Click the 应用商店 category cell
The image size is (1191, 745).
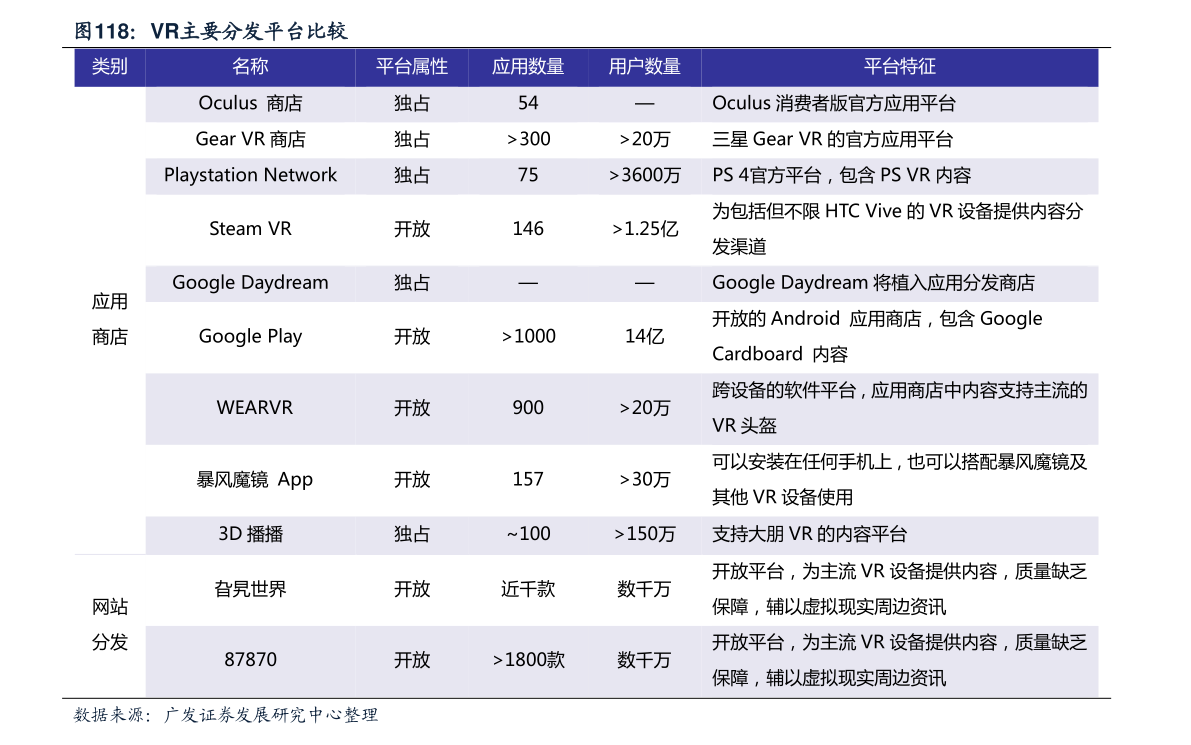coord(109,319)
